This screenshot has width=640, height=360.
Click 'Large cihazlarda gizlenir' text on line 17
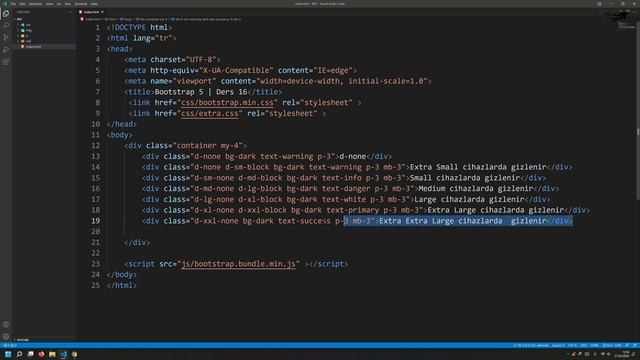point(469,199)
